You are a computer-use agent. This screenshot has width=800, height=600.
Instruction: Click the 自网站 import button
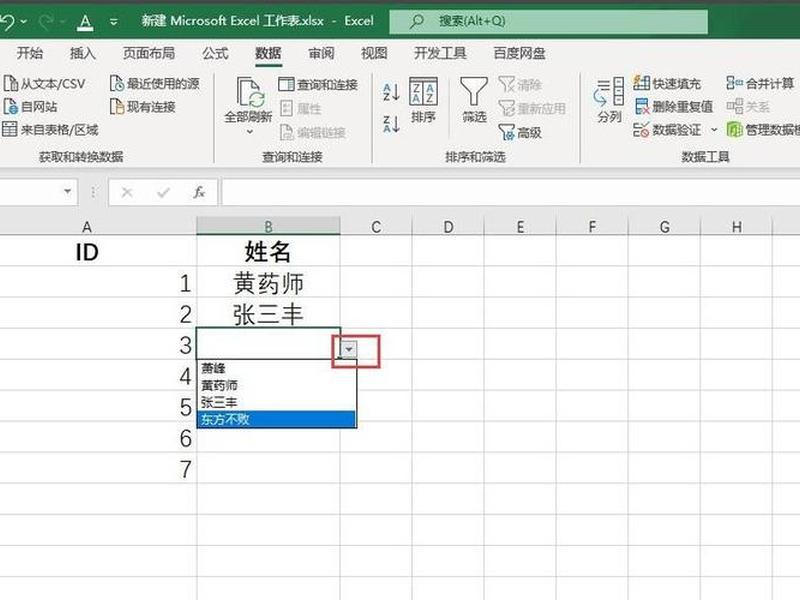[x=30, y=107]
